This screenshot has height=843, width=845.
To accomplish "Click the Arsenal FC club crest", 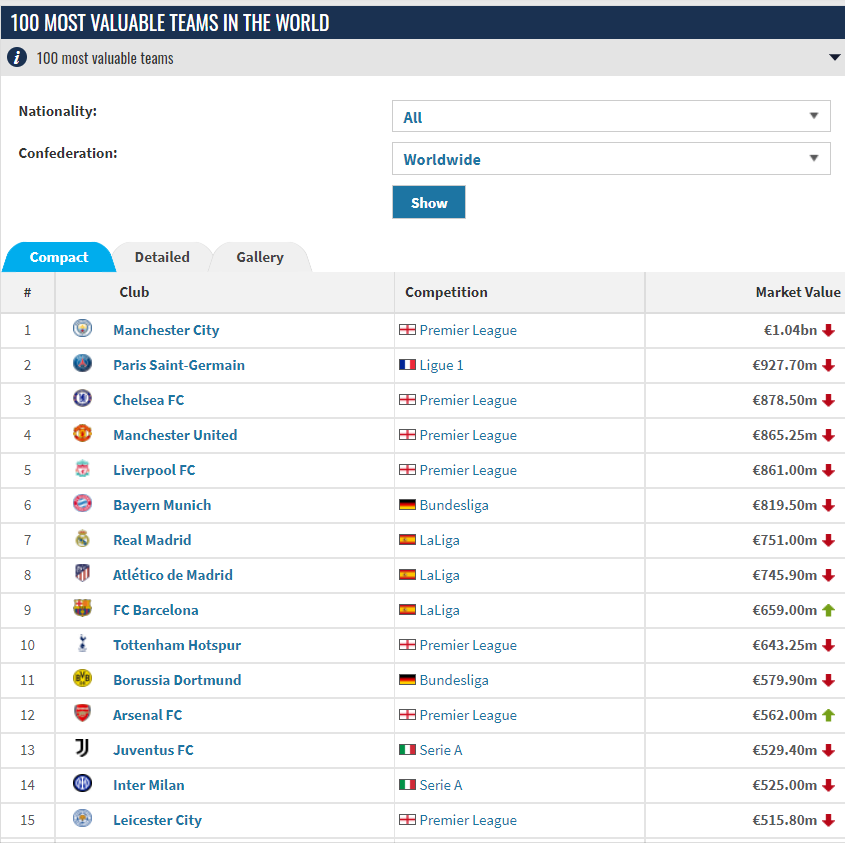I will pos(82,714).
